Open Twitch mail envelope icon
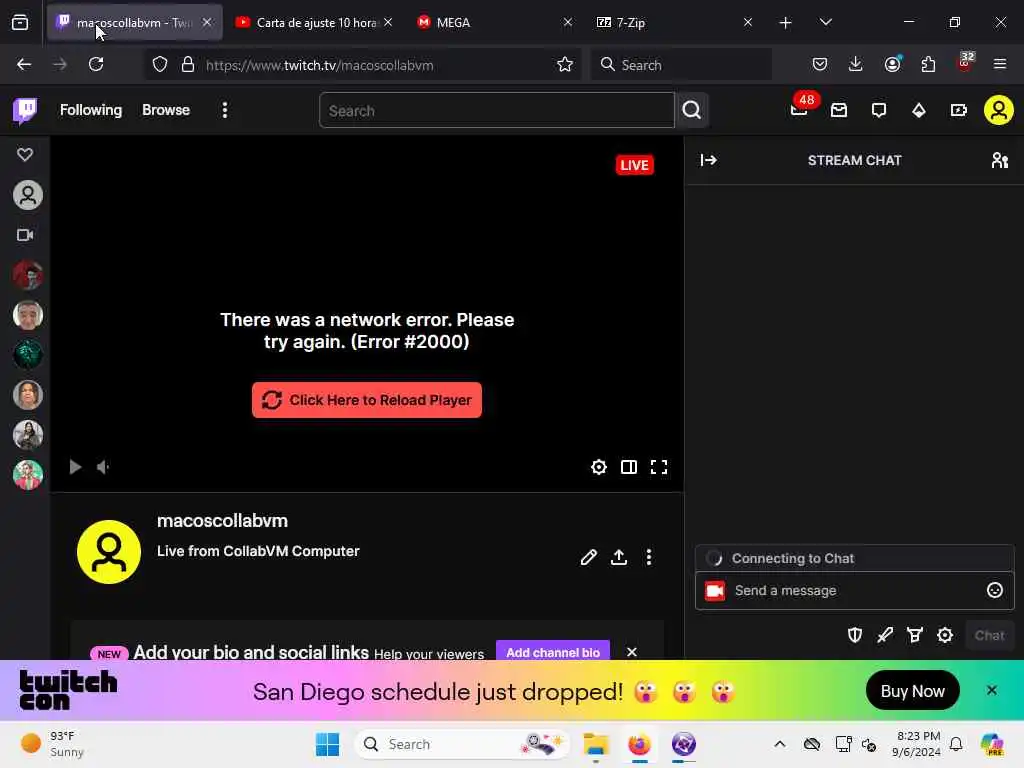This screenshot has width=1024, height=768. [839, 110]
